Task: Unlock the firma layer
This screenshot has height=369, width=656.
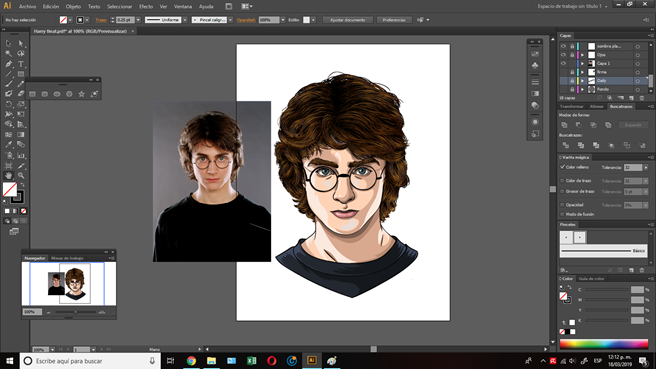Action: [x=572, y=72]
